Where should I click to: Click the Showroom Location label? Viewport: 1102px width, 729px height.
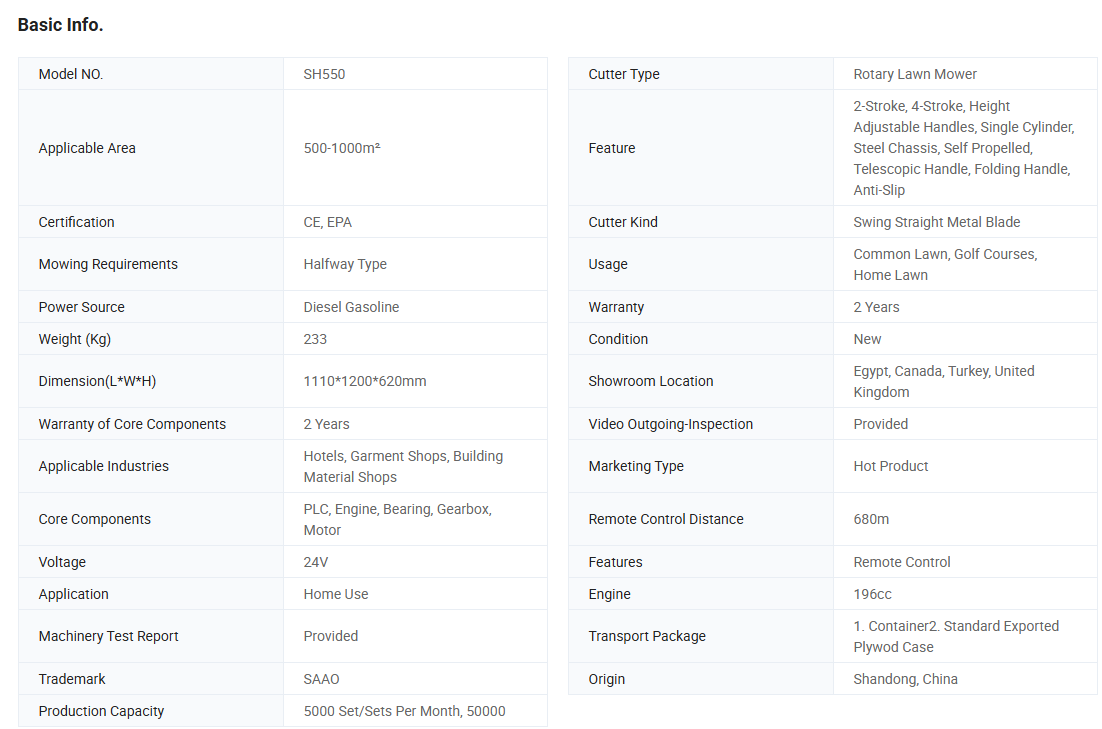tap(651, 381)
